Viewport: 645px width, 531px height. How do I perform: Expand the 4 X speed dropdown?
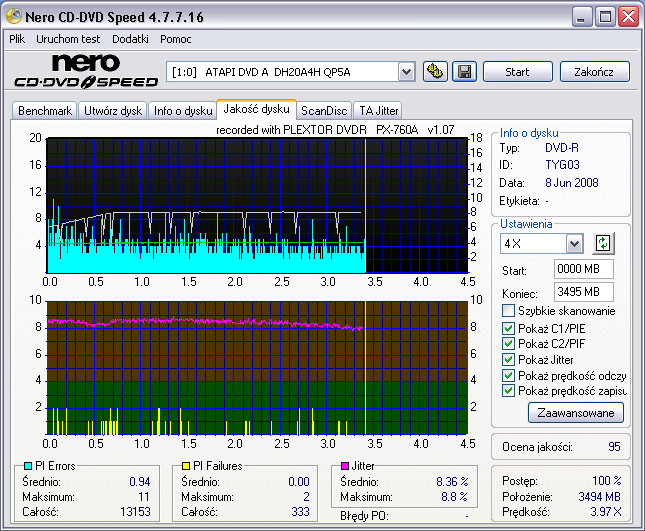[x=574, y=244]
